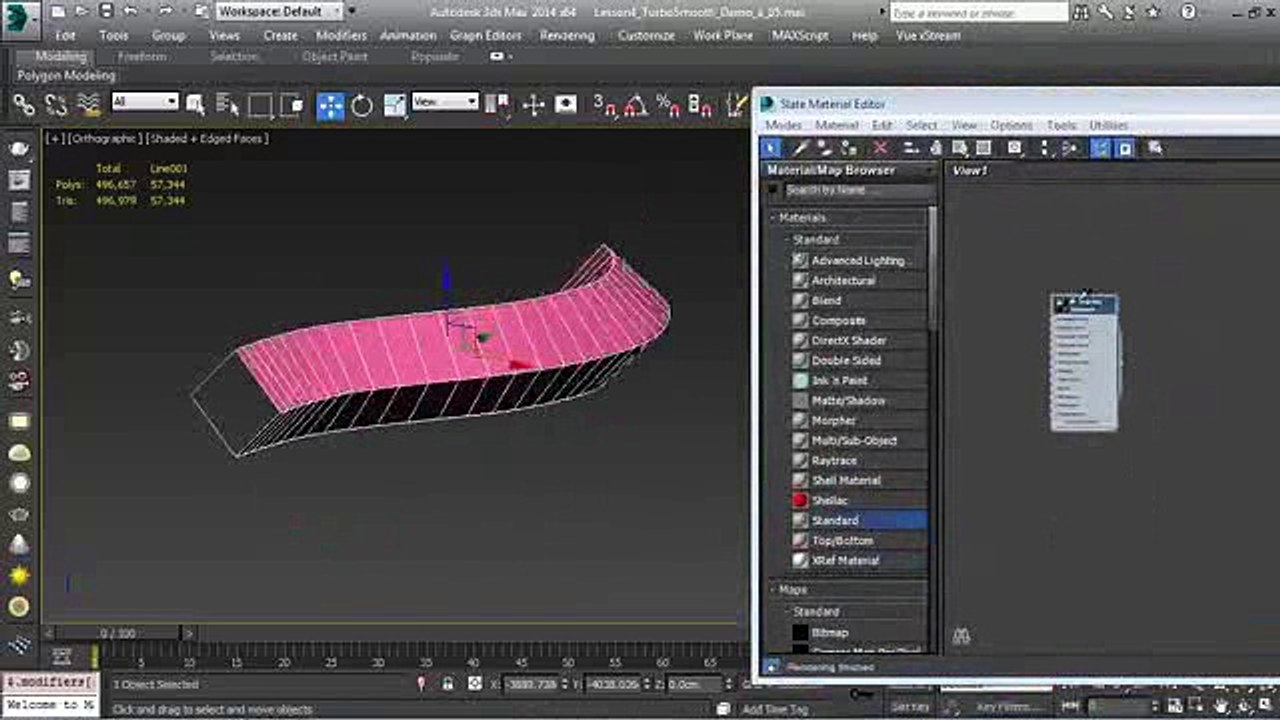This screenshot has height=720, width=1280.
Task: Click the black Bitmap map swatch
Action: pos(800,633)
